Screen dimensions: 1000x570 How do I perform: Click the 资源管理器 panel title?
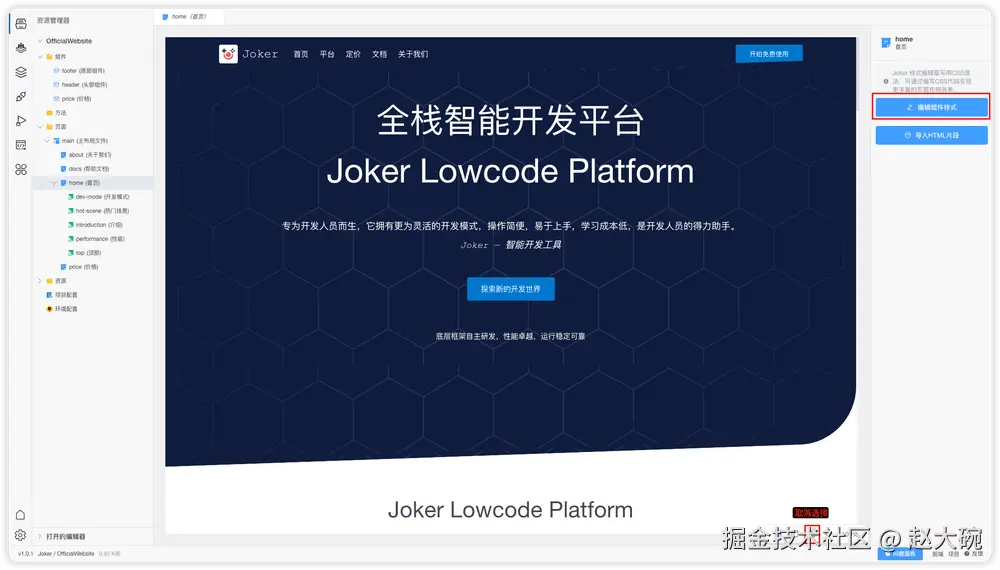tap(53, 20)
